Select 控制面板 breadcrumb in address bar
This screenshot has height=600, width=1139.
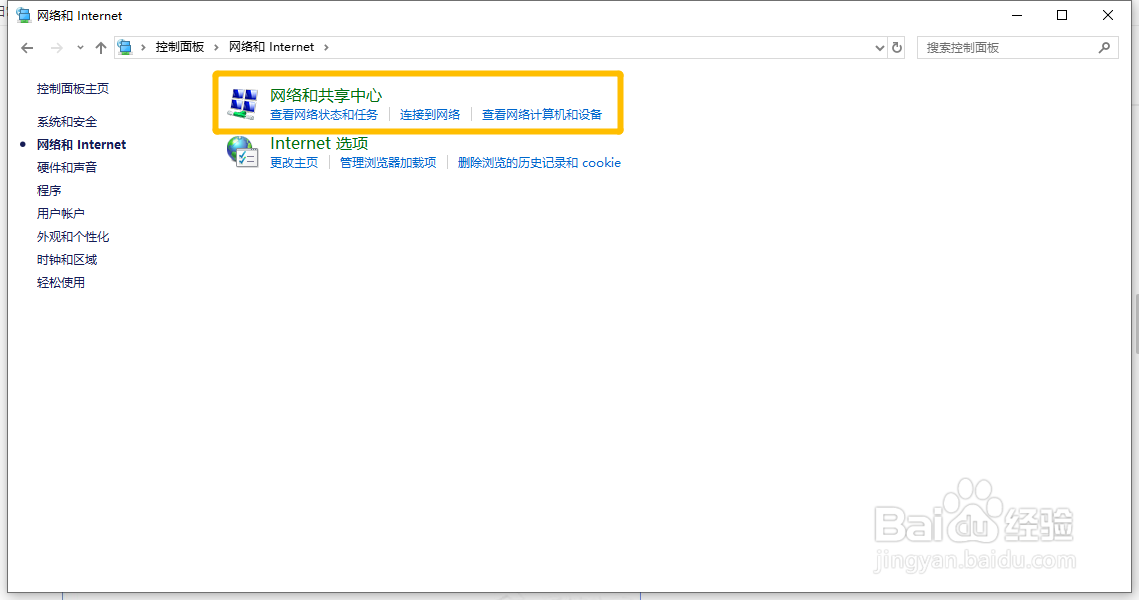tap(179, 47)
